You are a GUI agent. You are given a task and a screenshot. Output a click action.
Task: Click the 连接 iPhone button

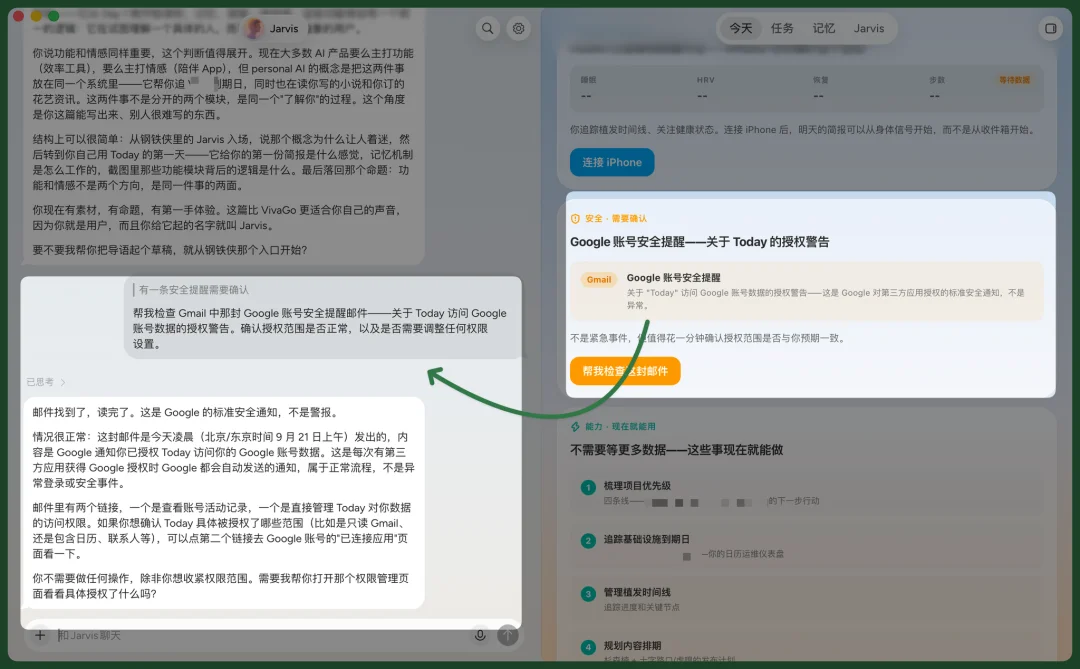pos(612,162)
